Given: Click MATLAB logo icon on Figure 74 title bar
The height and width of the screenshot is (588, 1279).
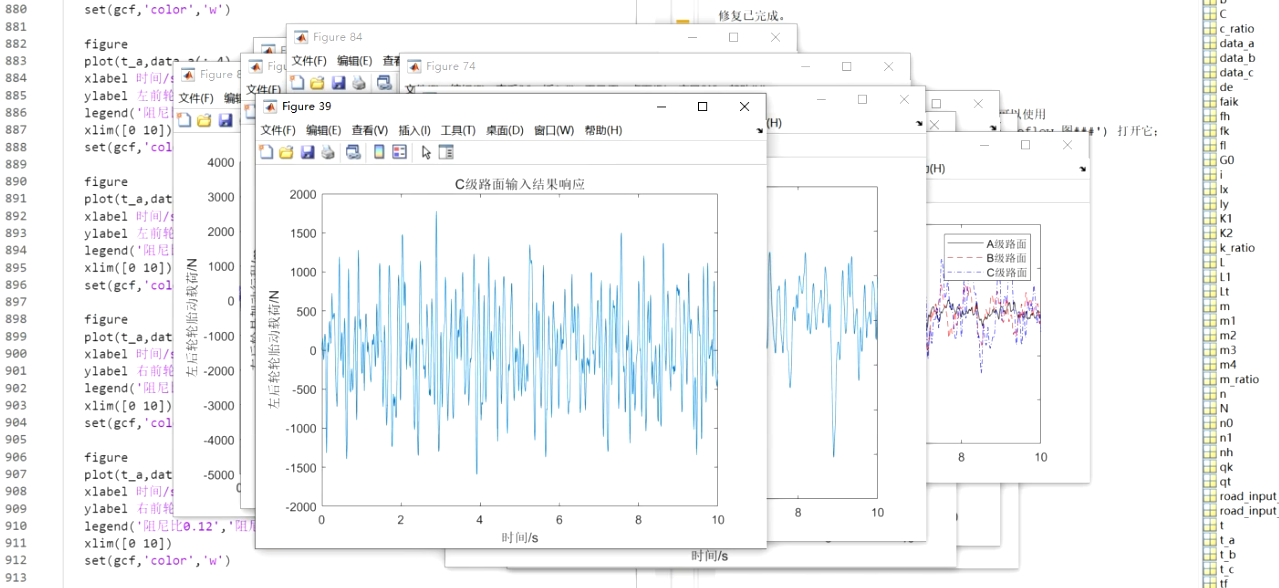Looking at the screenshot, I should point(413,66).
